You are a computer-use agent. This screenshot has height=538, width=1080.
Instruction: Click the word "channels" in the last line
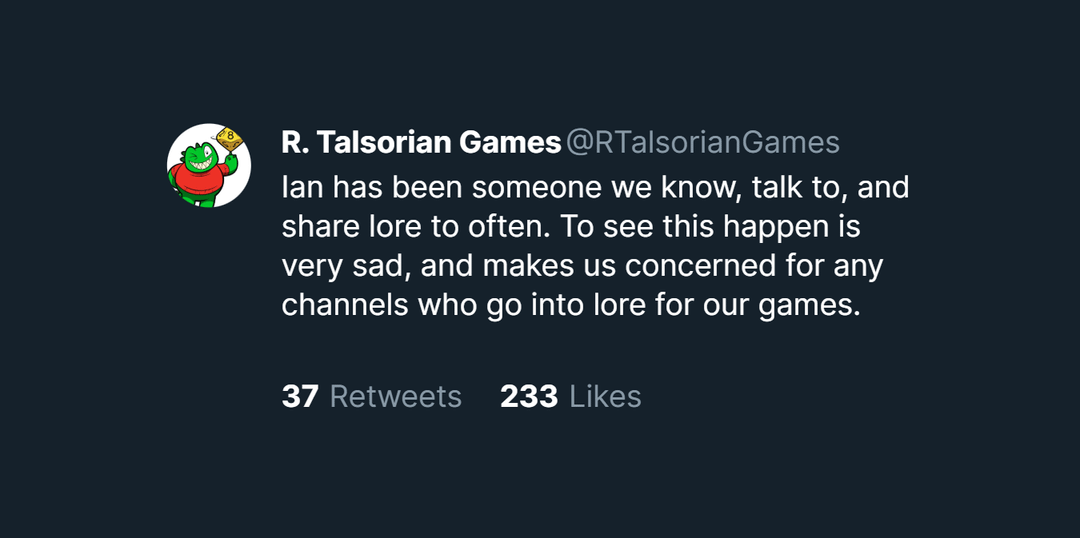(345, 305)
